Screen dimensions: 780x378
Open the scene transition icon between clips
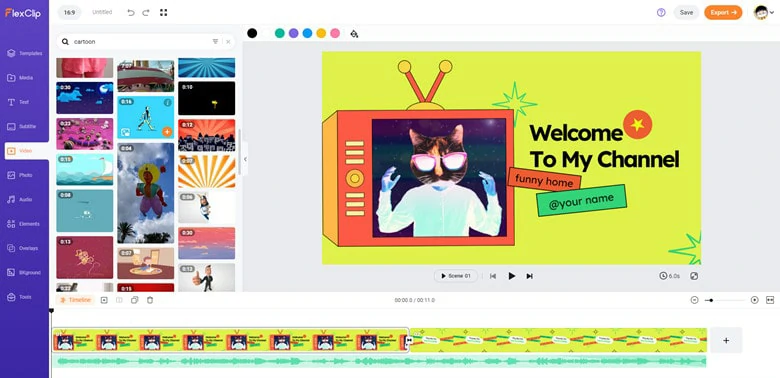click(409, 340)
